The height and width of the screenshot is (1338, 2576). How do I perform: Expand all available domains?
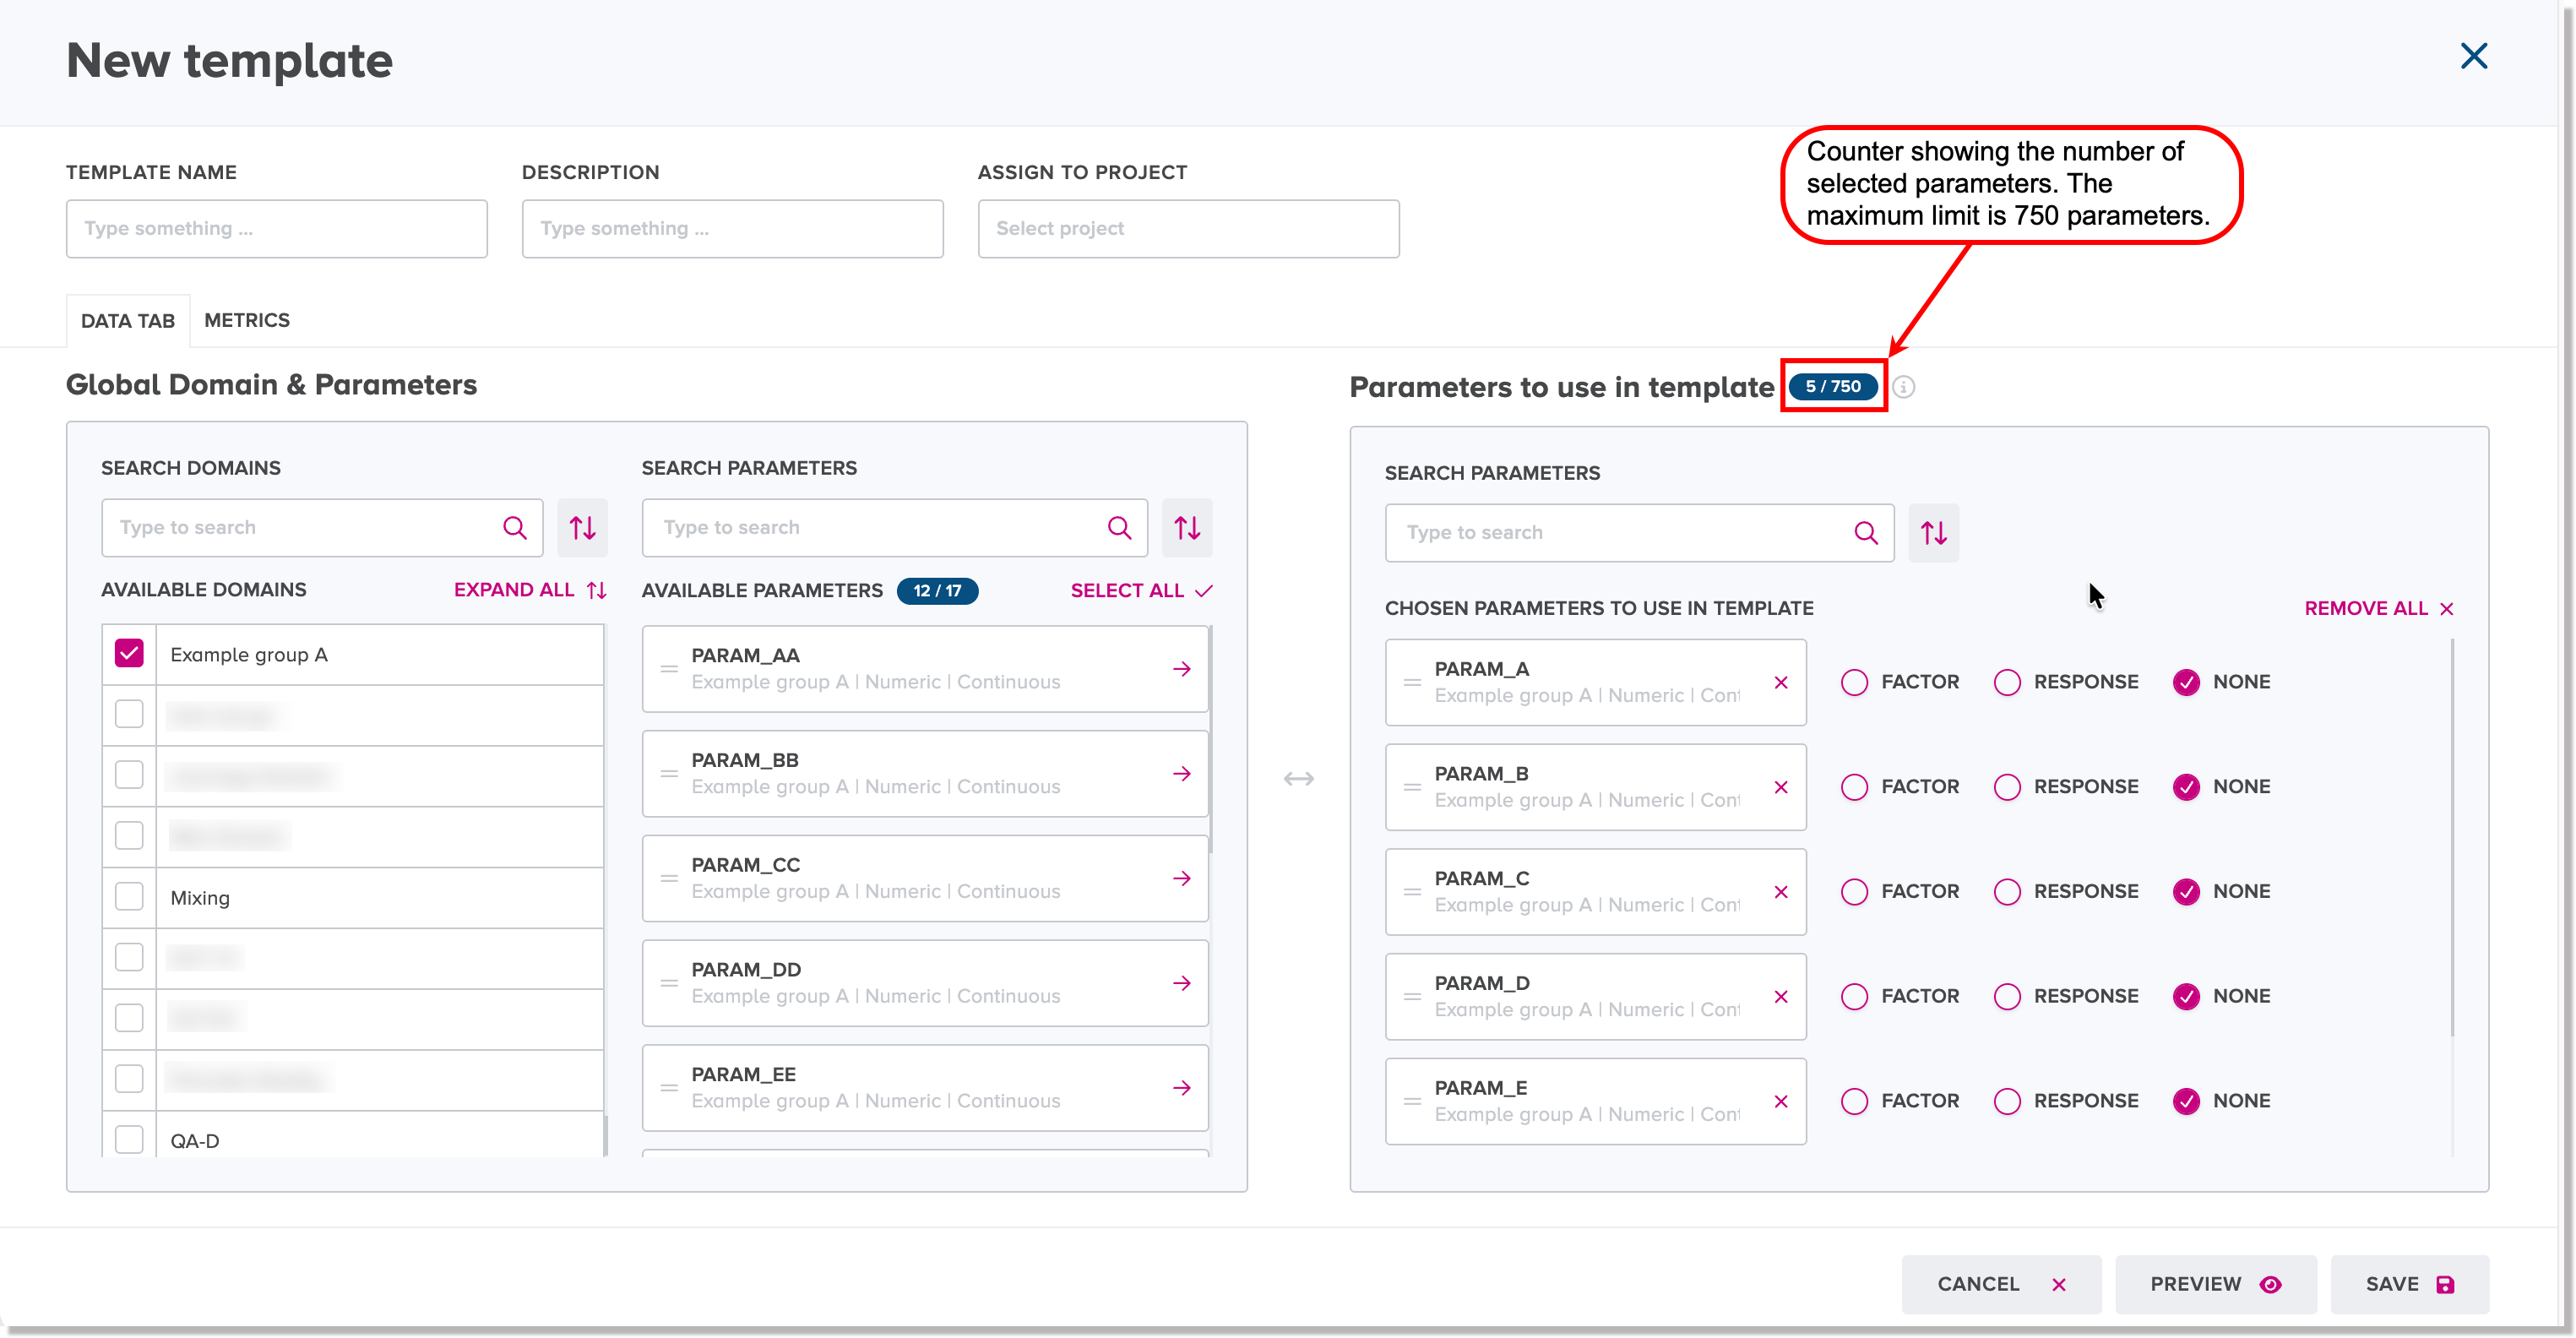(x=530, y=590)
